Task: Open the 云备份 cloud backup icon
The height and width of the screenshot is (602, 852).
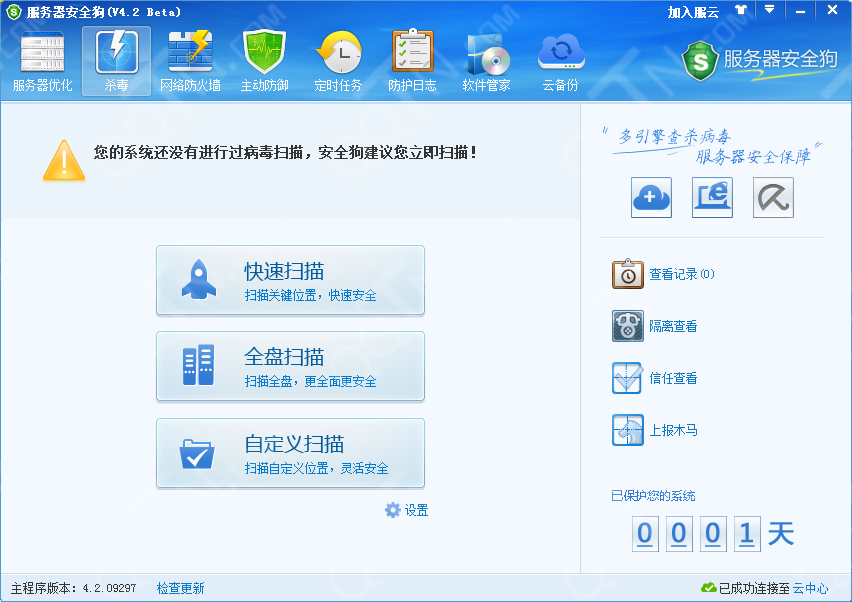Action: coord(560,62)
